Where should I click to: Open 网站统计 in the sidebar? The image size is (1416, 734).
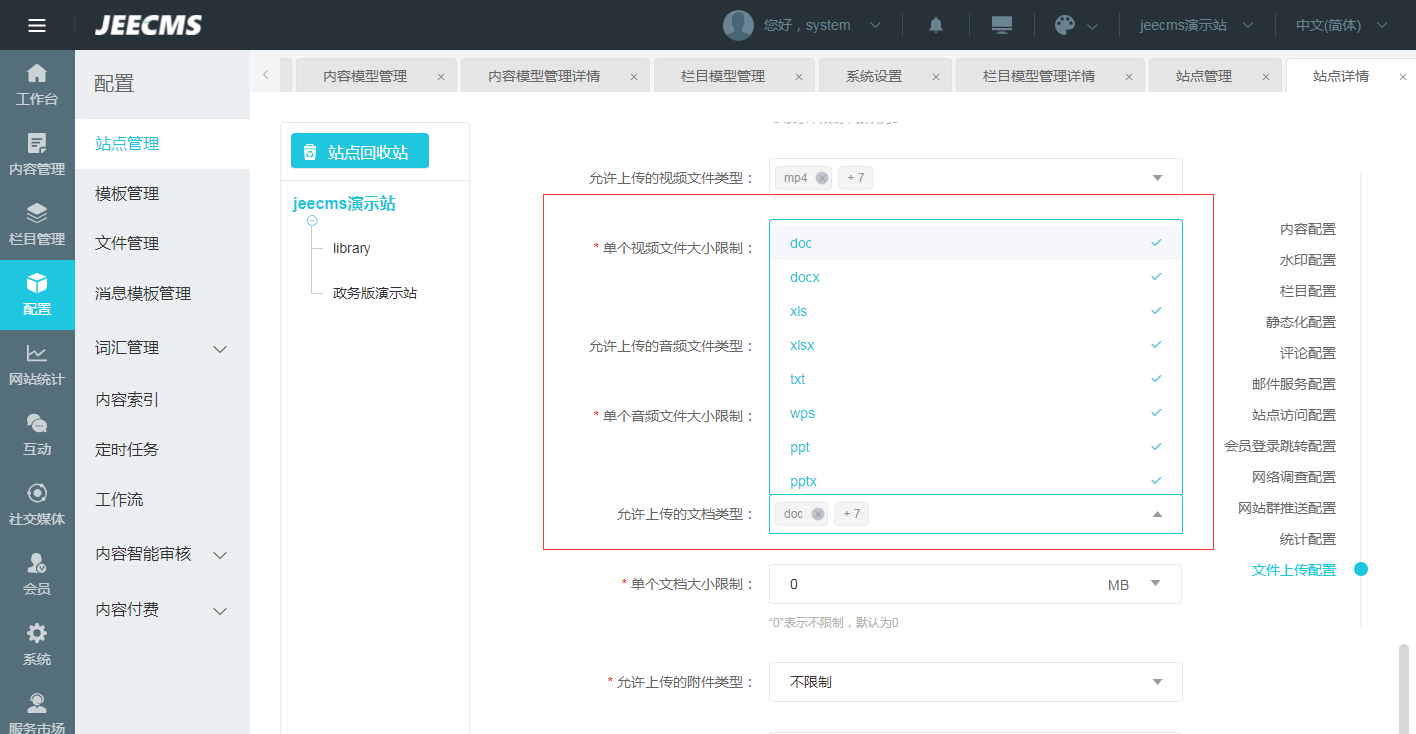point(37,365)
